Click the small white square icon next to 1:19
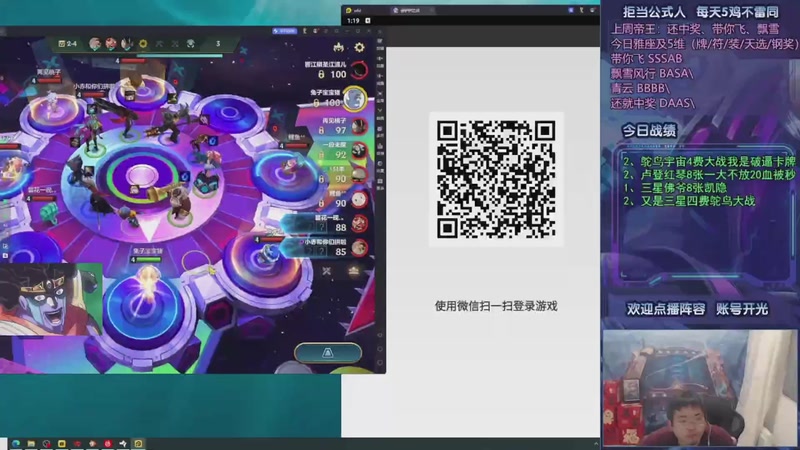 click(368, 20)
